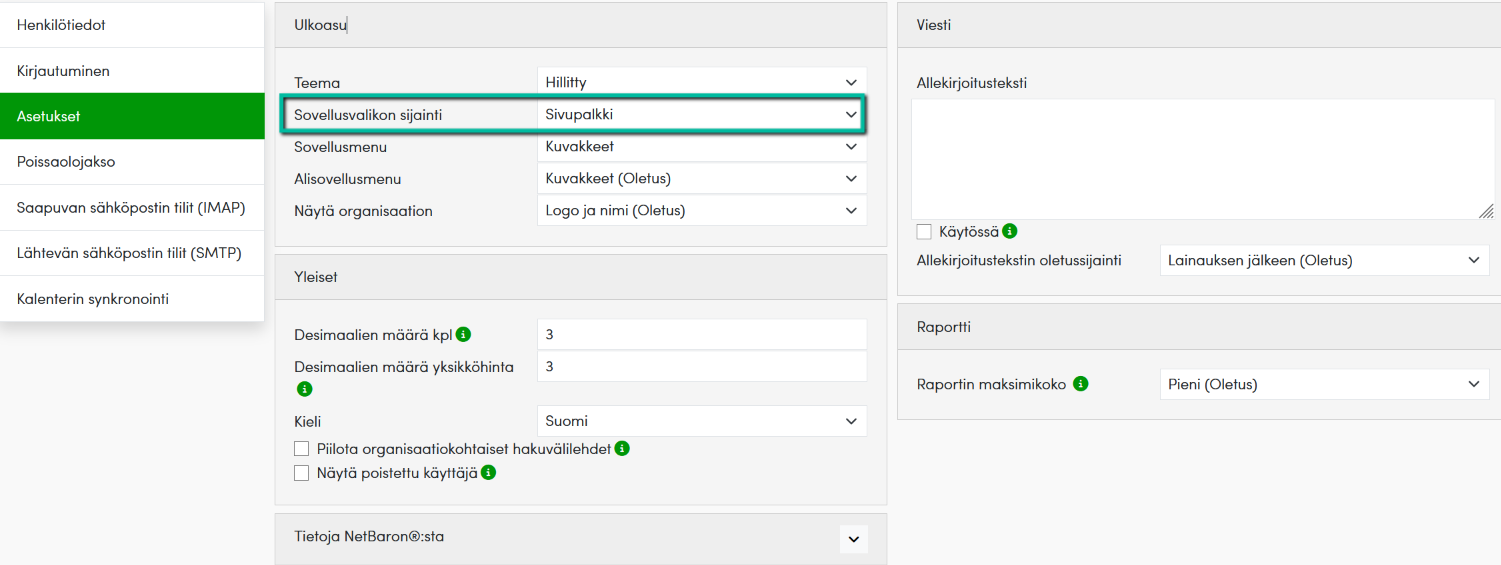The image size is (1501, 565).
Task: Open Henkilötiedot in the side menu
Action: click(x=132, y=25)
